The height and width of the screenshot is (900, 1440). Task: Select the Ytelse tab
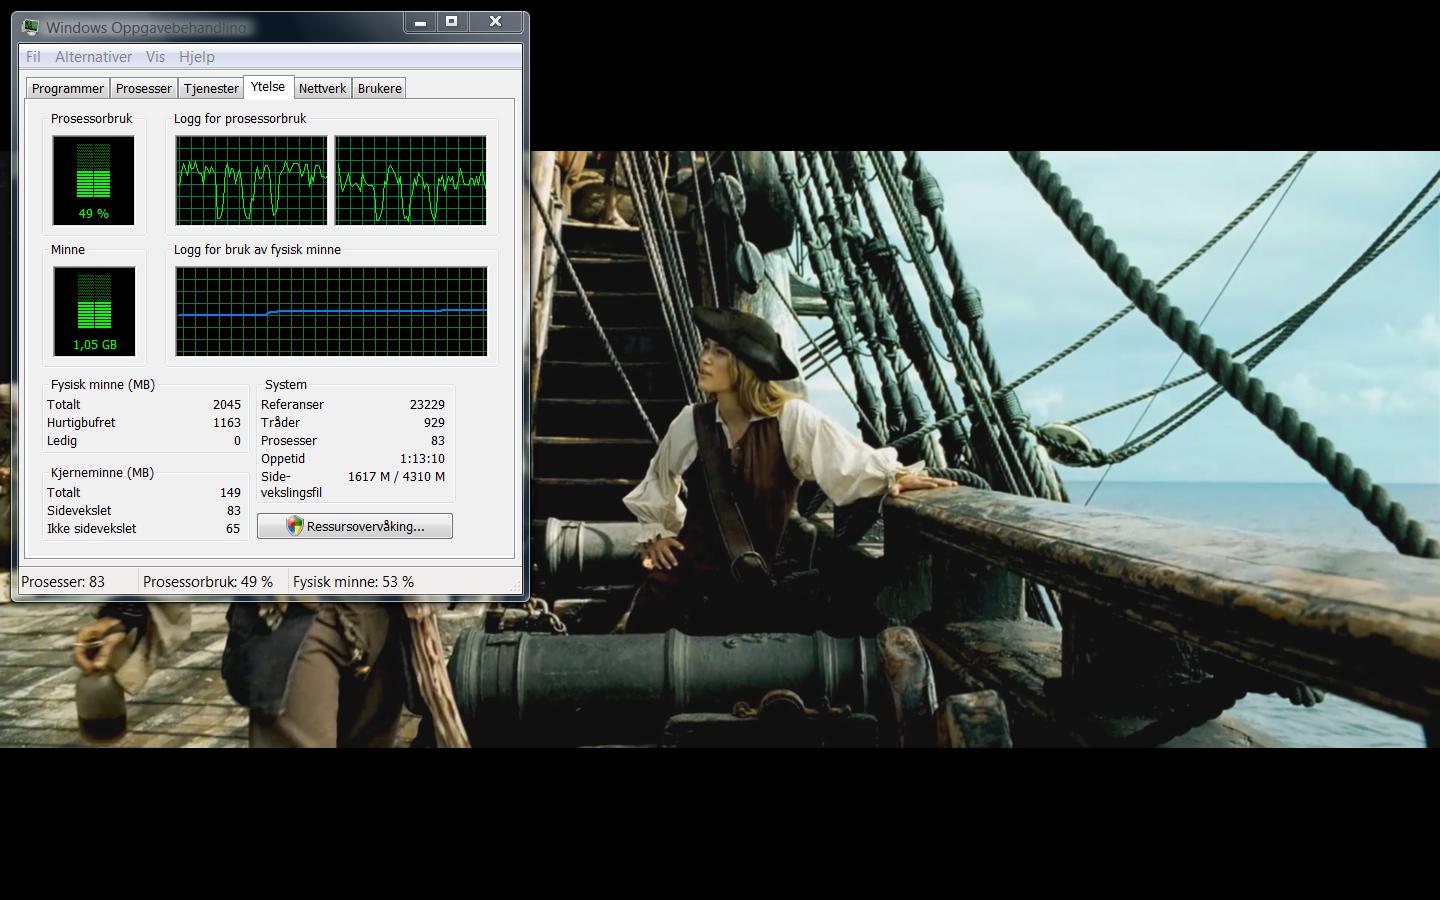[268, 87]
